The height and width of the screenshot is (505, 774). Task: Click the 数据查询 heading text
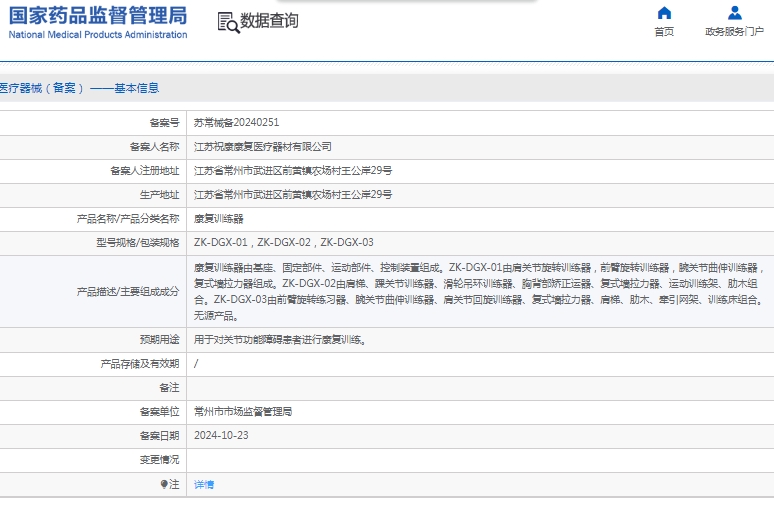tap(269, 21)
